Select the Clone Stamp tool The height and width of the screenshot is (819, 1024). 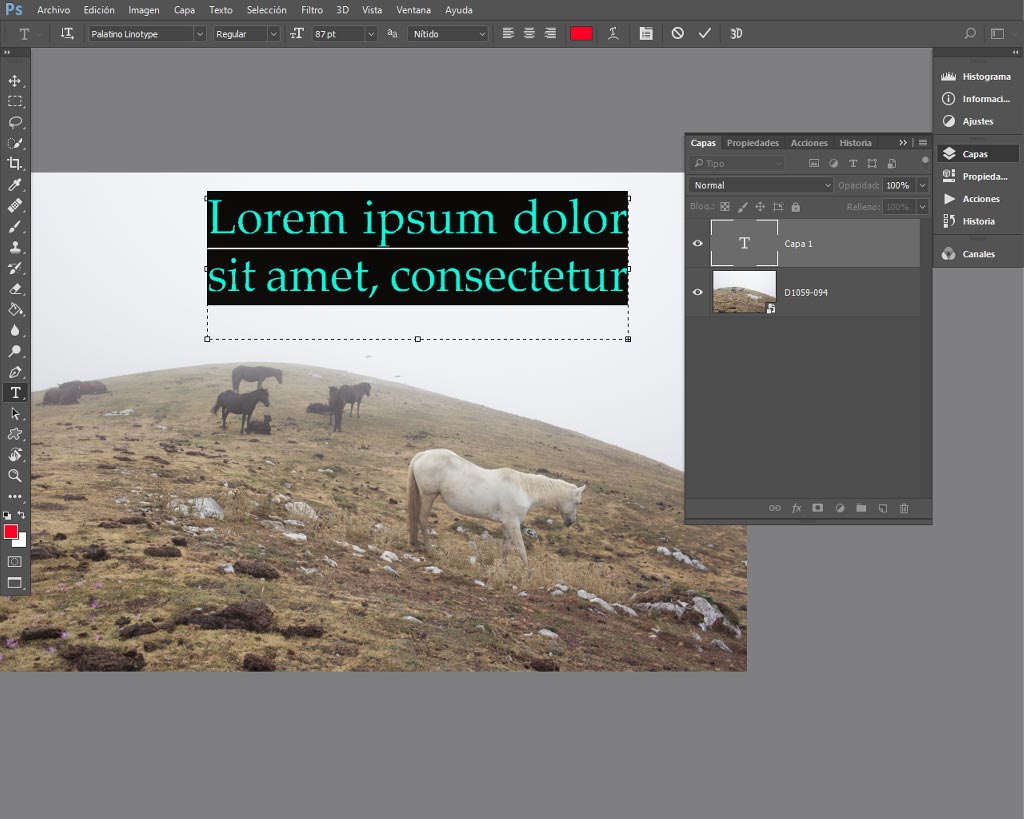tap(14, 247)
